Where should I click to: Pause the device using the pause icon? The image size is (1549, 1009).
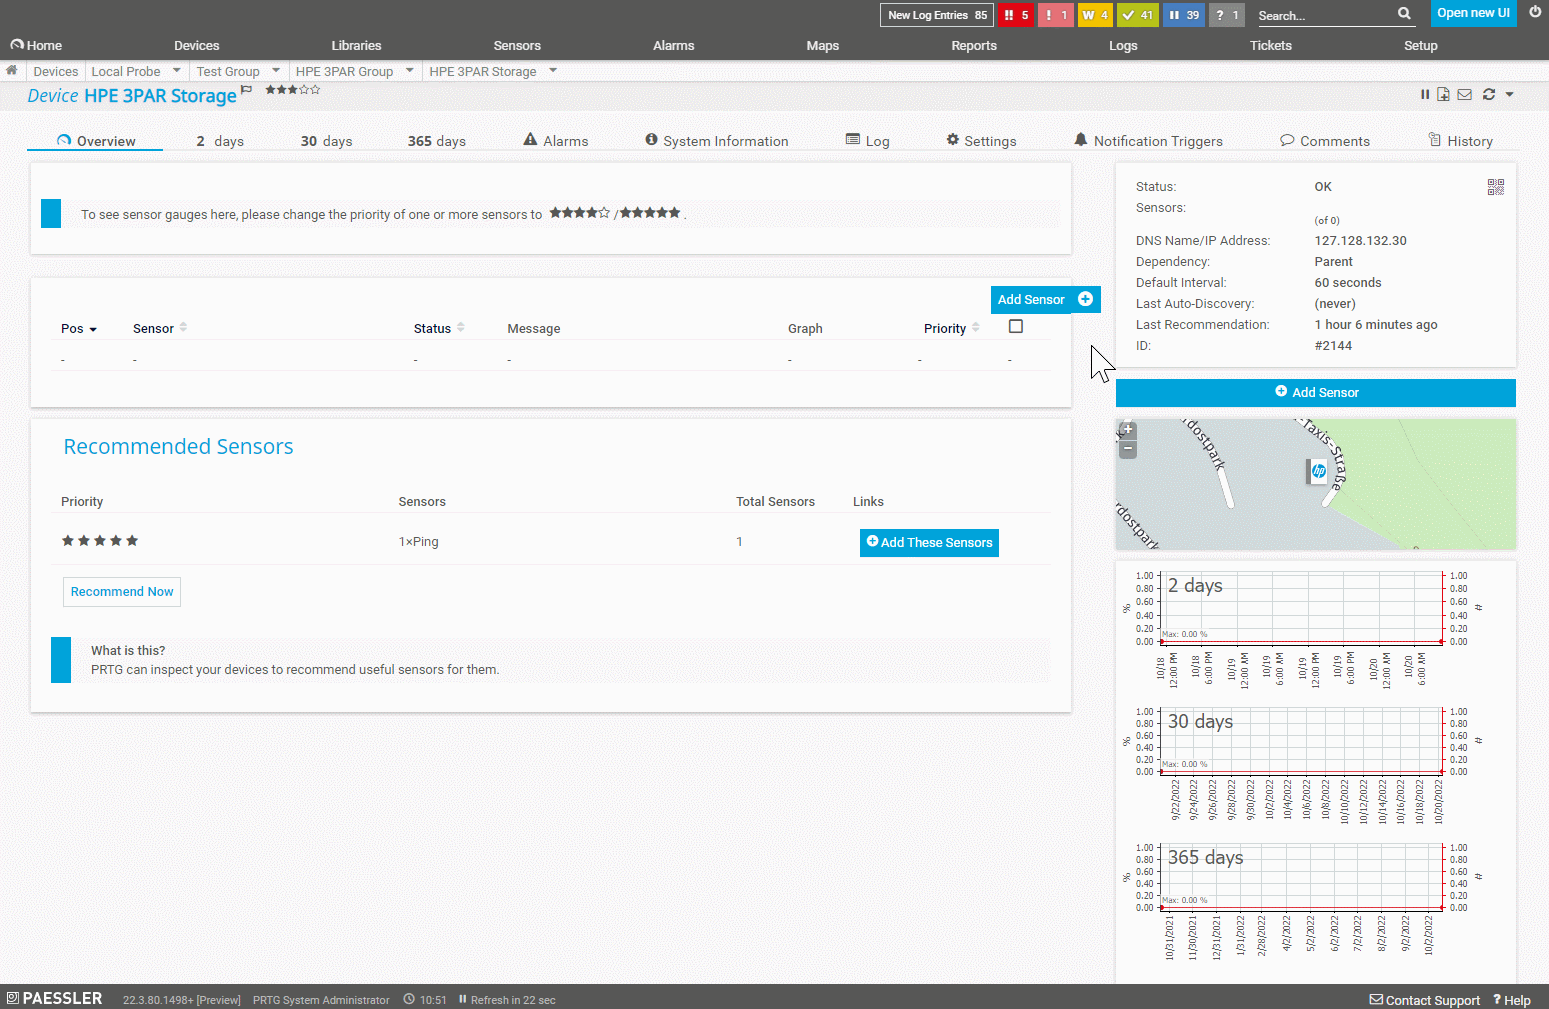point(1425,94)
